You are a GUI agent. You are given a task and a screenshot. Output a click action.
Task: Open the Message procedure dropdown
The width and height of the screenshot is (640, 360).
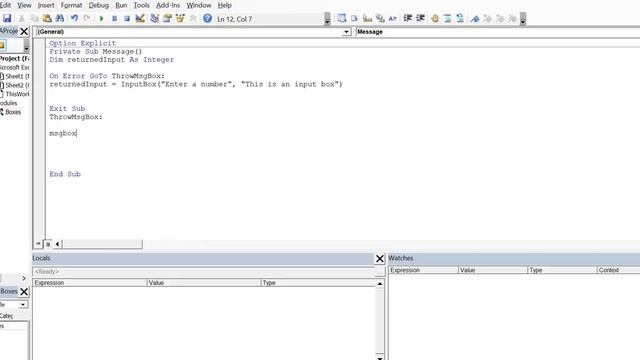[498, 32]
